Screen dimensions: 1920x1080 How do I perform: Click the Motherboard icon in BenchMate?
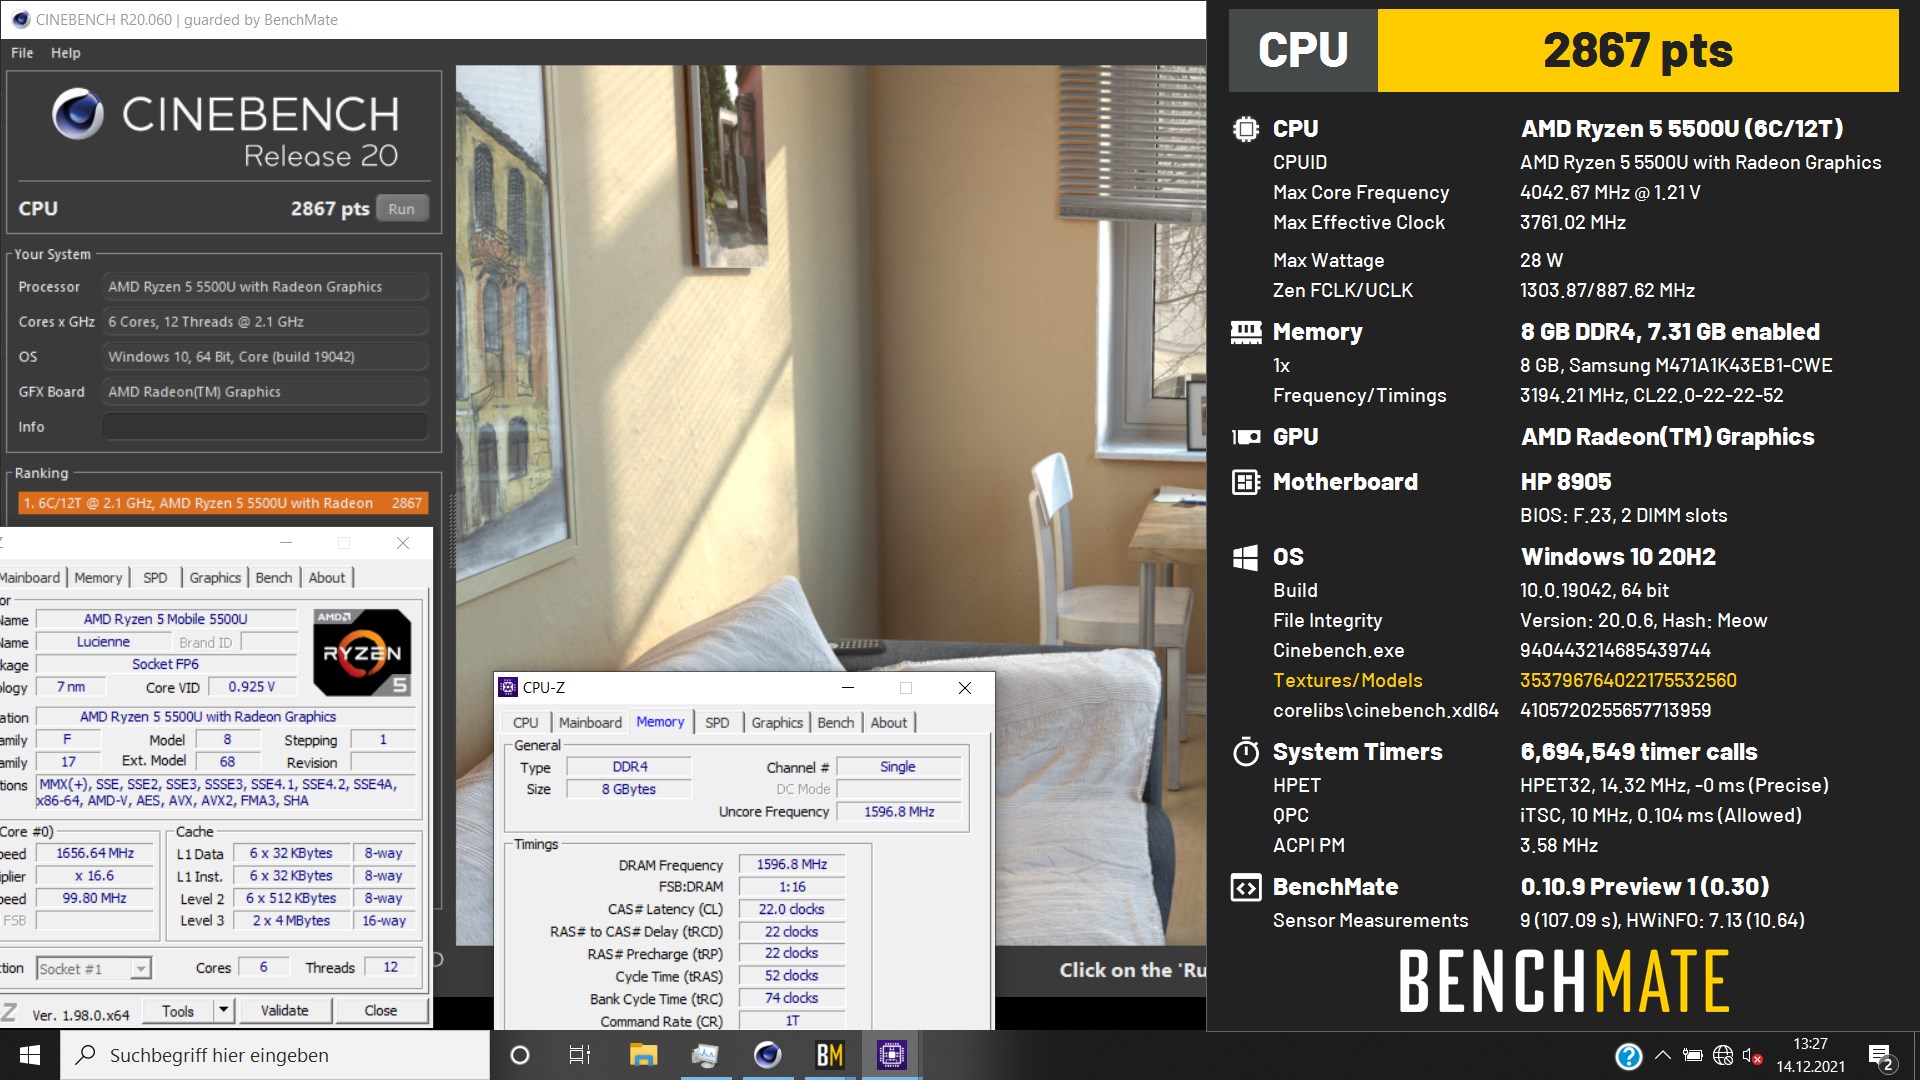tap(1246, 482)
